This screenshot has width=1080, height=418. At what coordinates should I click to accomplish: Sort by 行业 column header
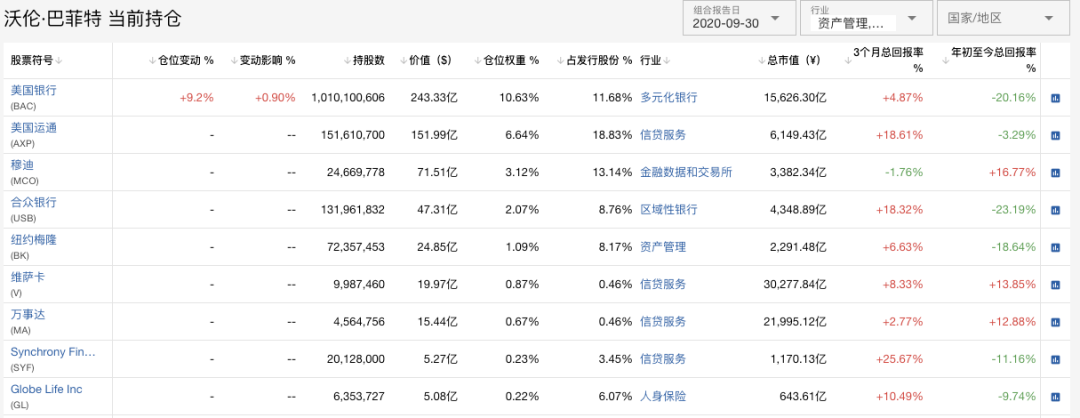[x=655, y=60]
